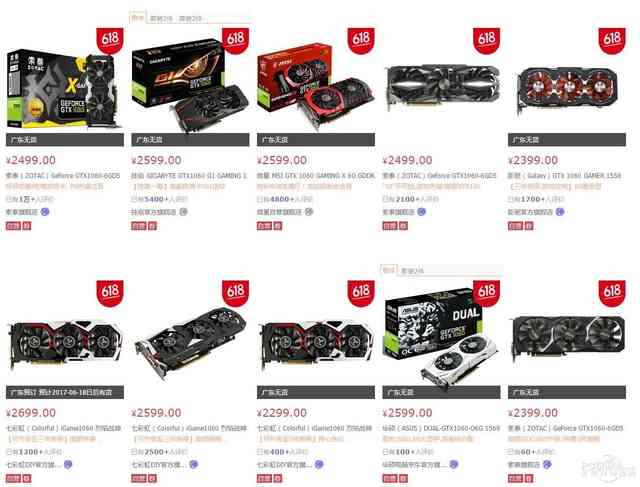Open chat icon beside ASUS store name
This screenshot has width=640, height=487.
(x=453, y=465)
